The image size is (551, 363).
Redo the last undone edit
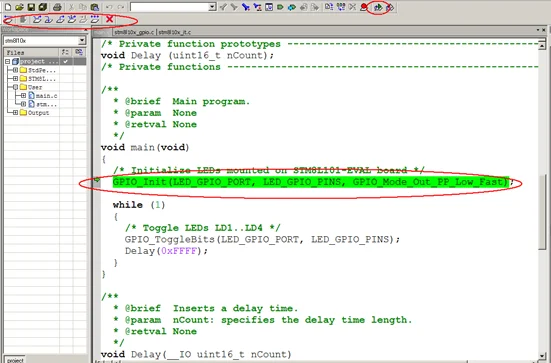pyautogui.click(x=121, y=7)
